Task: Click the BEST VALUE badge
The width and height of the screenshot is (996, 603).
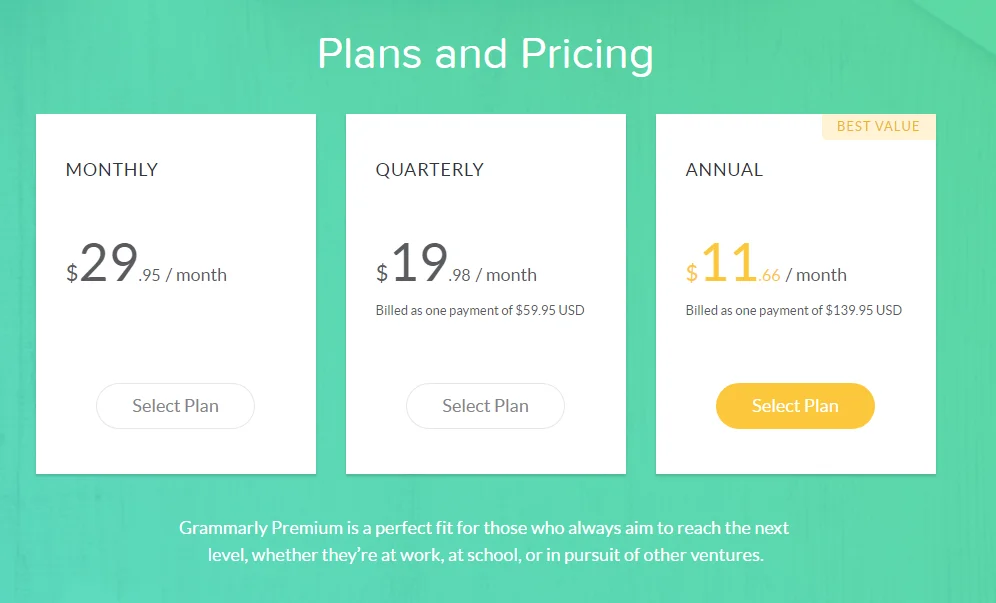Action: click(x=878, y=126)
